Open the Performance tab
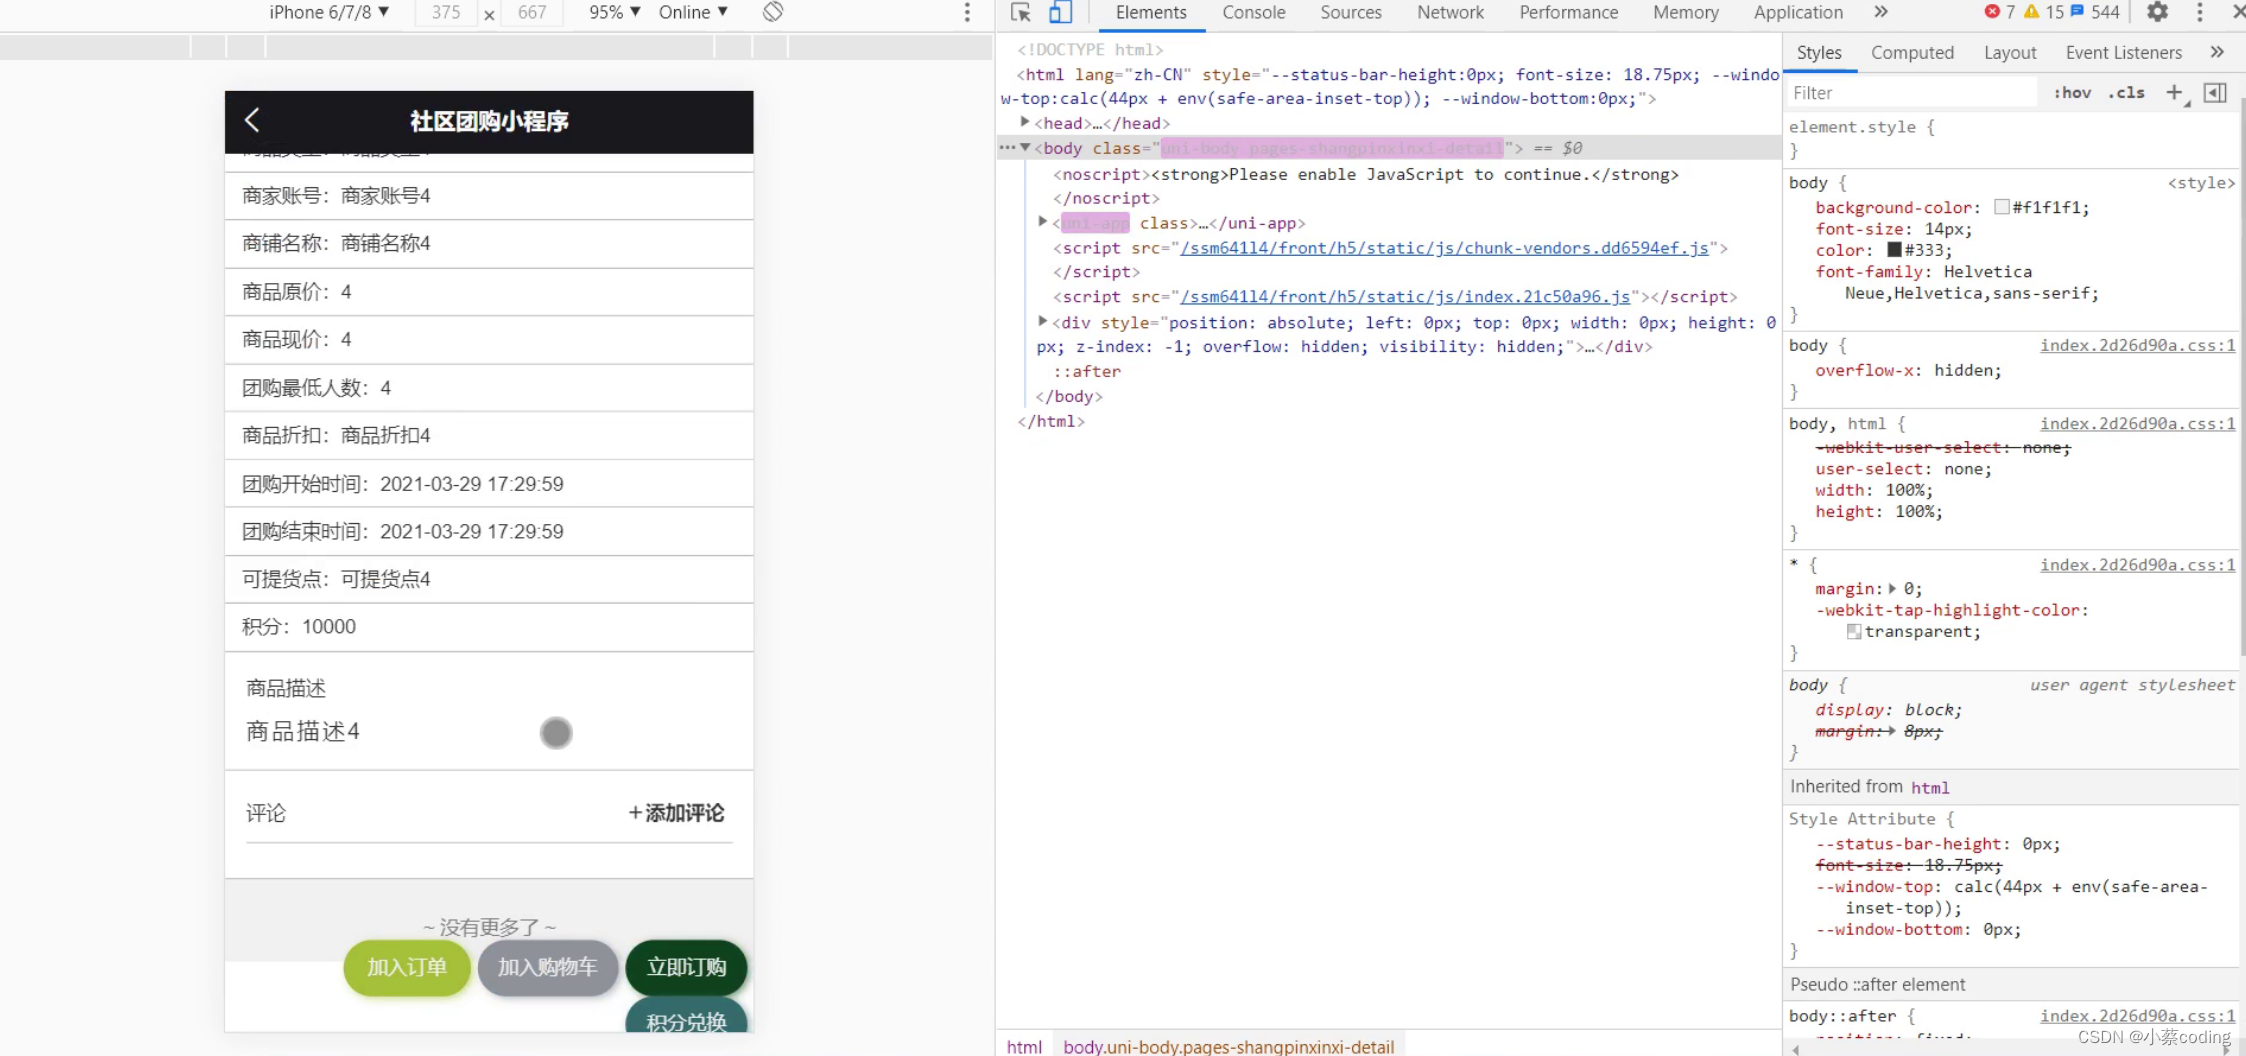This screenshot has width=2246, height=1056. [1569, 13]
